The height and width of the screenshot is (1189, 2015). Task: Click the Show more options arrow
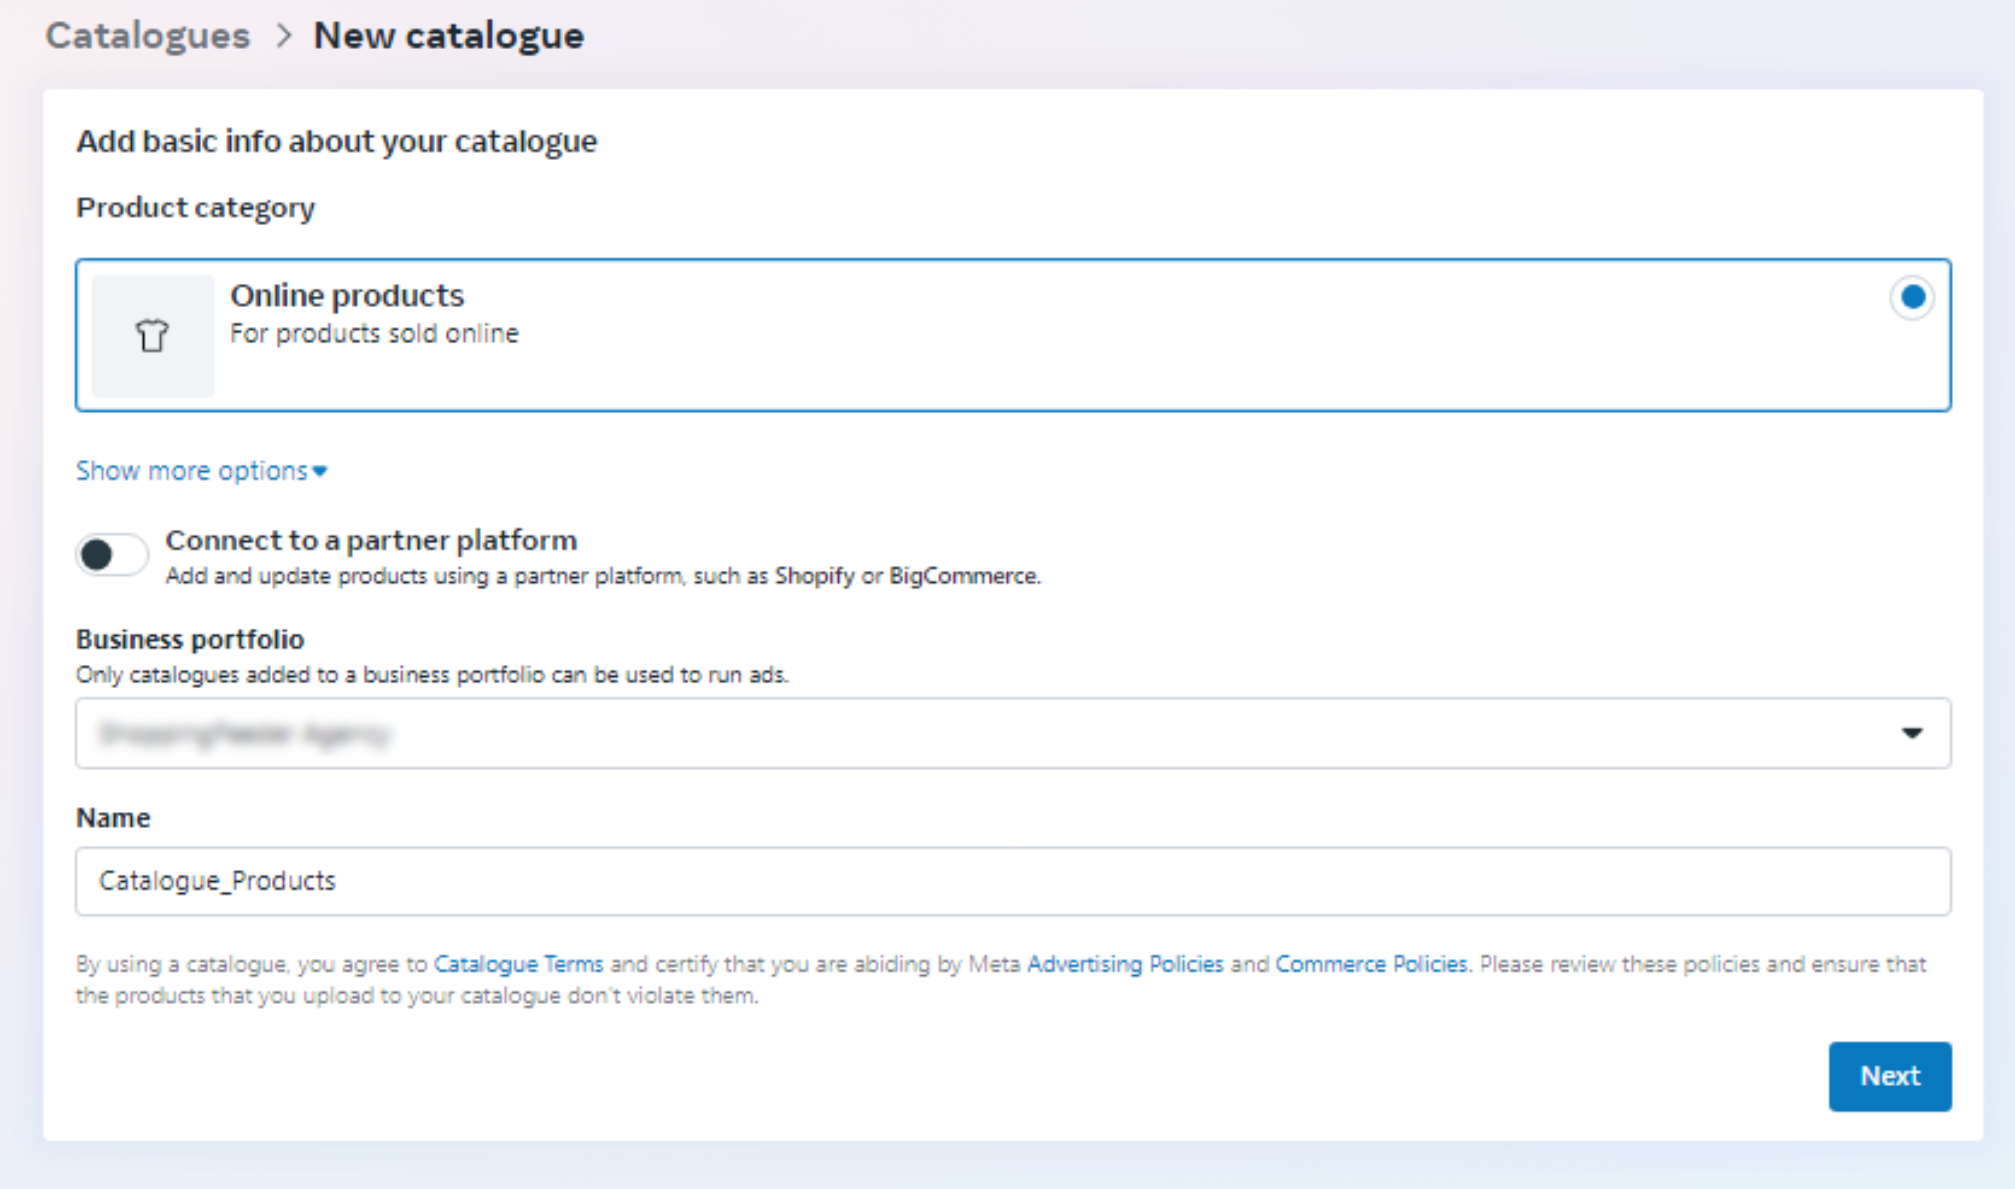point(320,471)
